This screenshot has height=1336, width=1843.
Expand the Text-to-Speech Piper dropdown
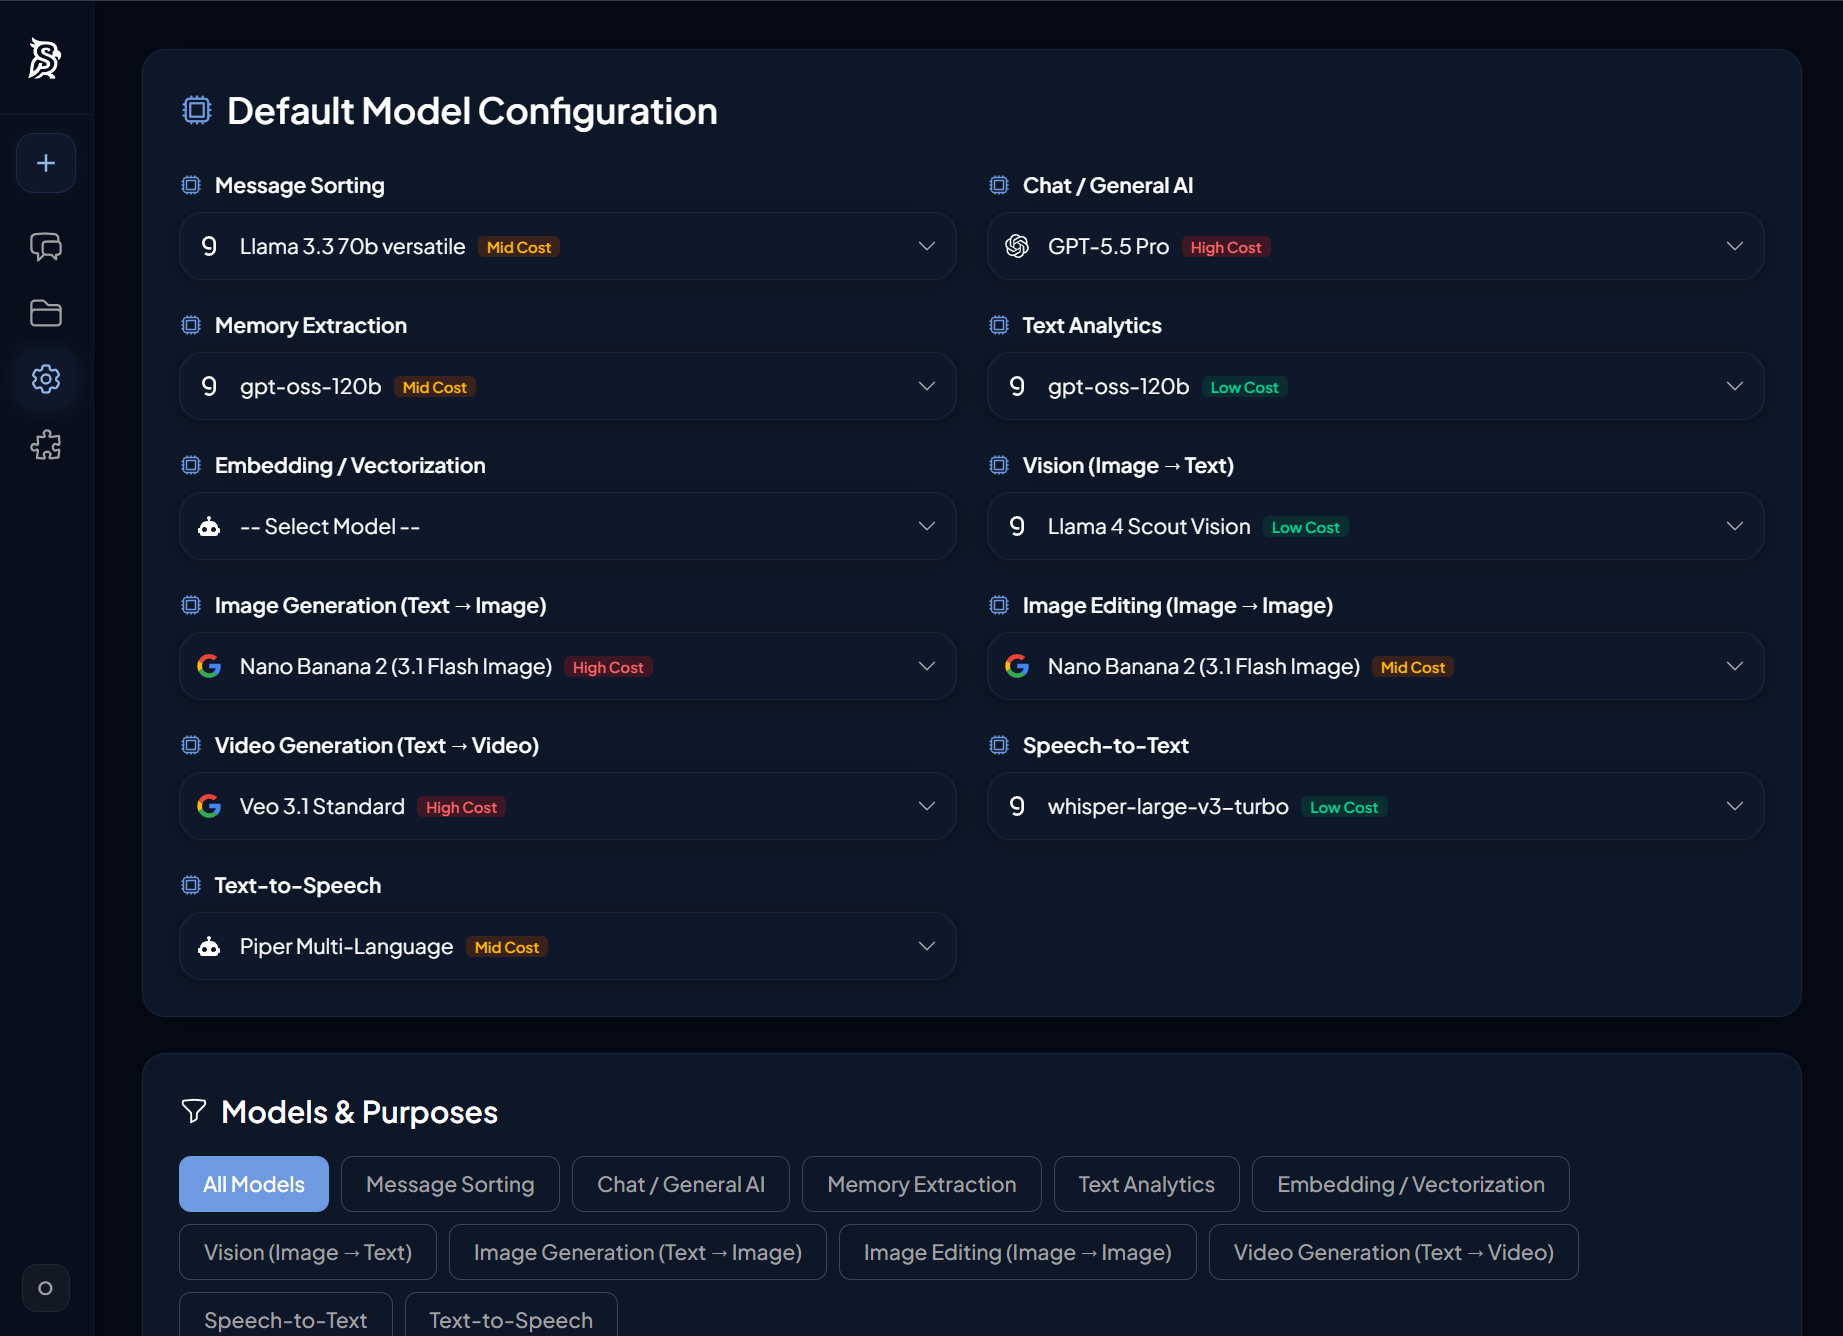568,946
